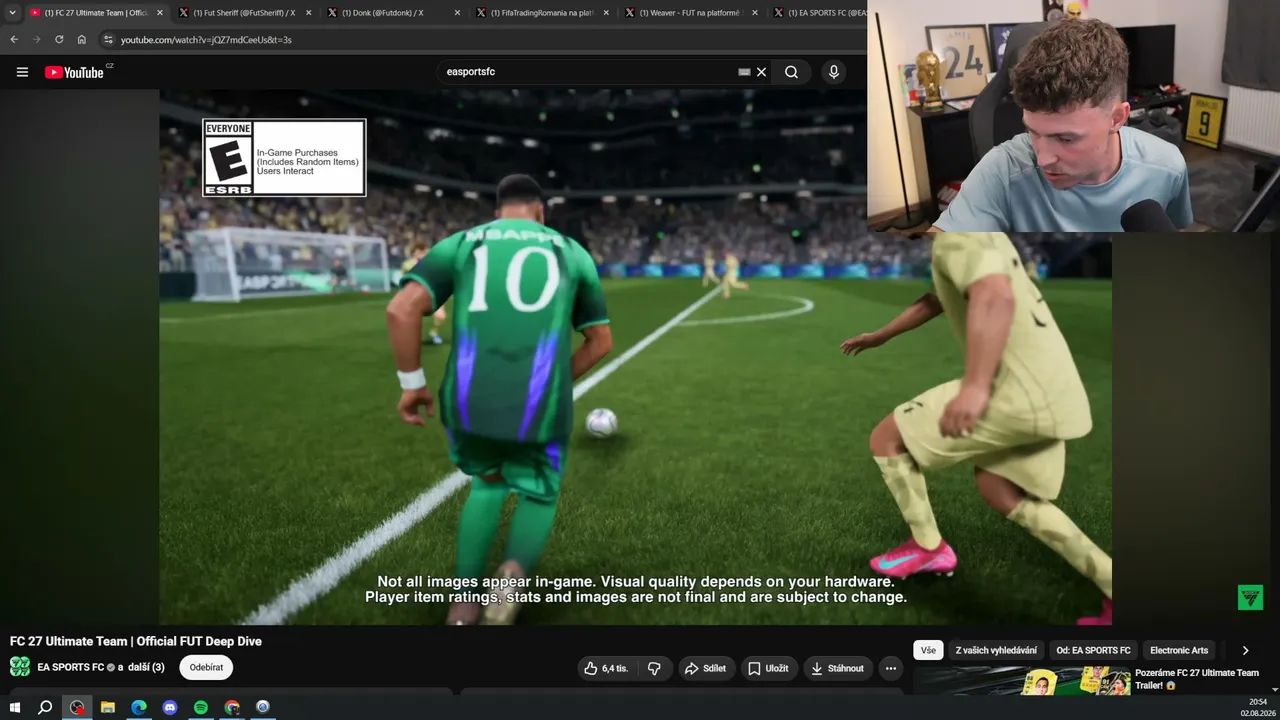This screenshot has width=1280, height=720.
Task: Reload the YouTube page
Action: (x=59, y=40)
